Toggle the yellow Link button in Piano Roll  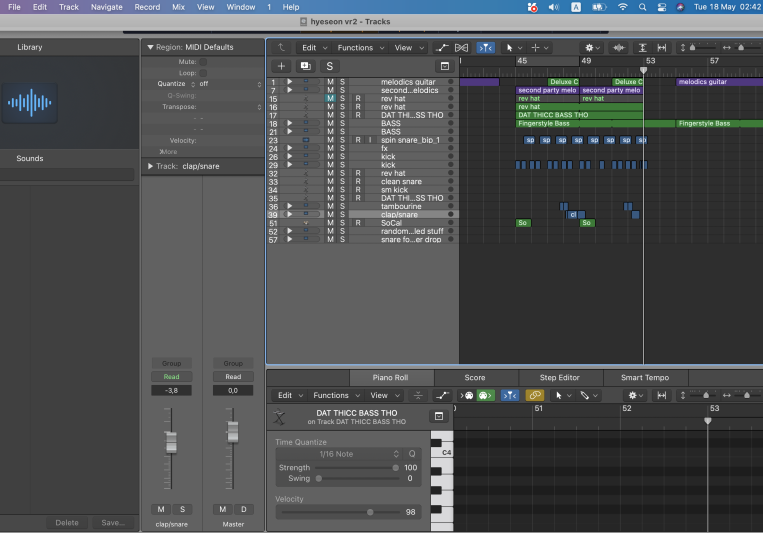point(534,395)
